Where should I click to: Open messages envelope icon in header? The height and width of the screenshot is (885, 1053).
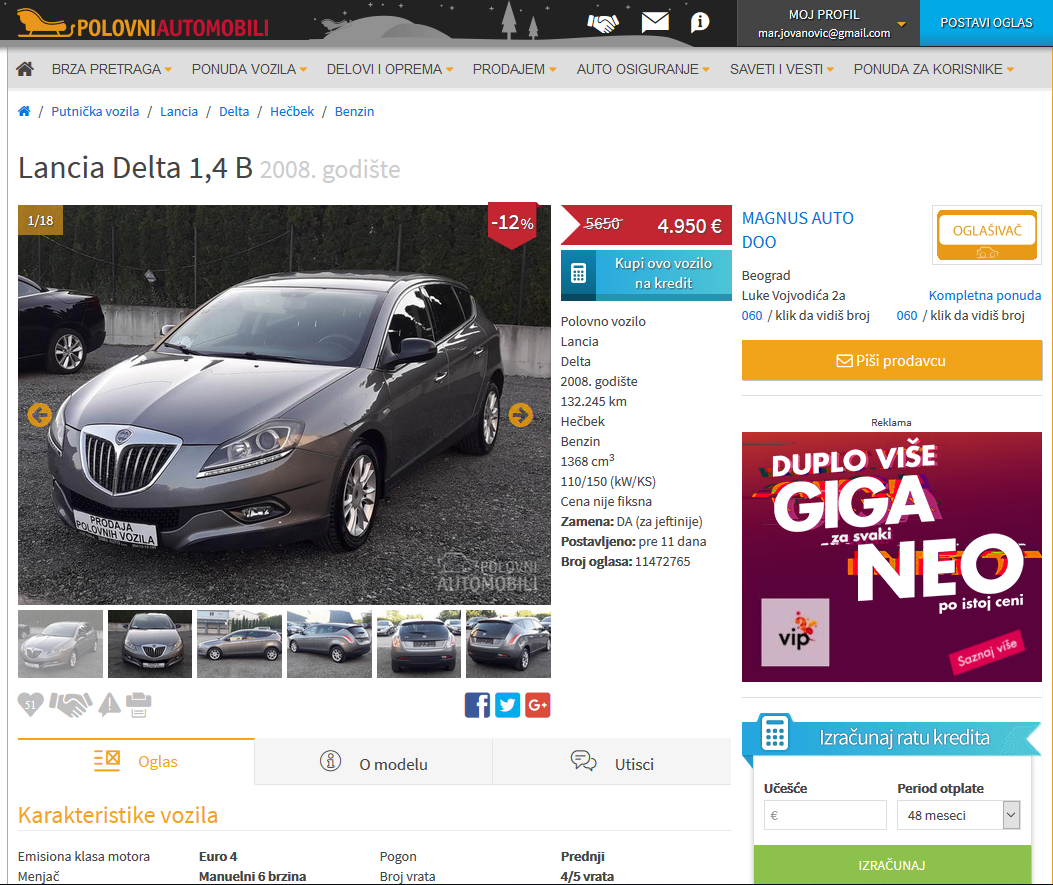655,22
